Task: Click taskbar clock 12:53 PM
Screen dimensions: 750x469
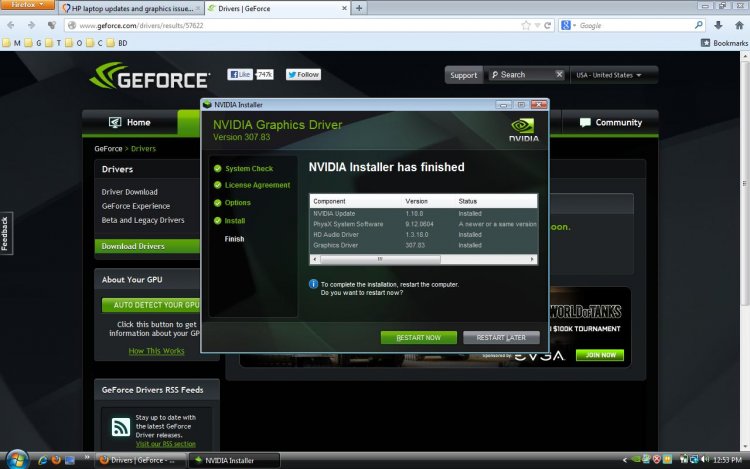Action: click(x=727, y=460)
